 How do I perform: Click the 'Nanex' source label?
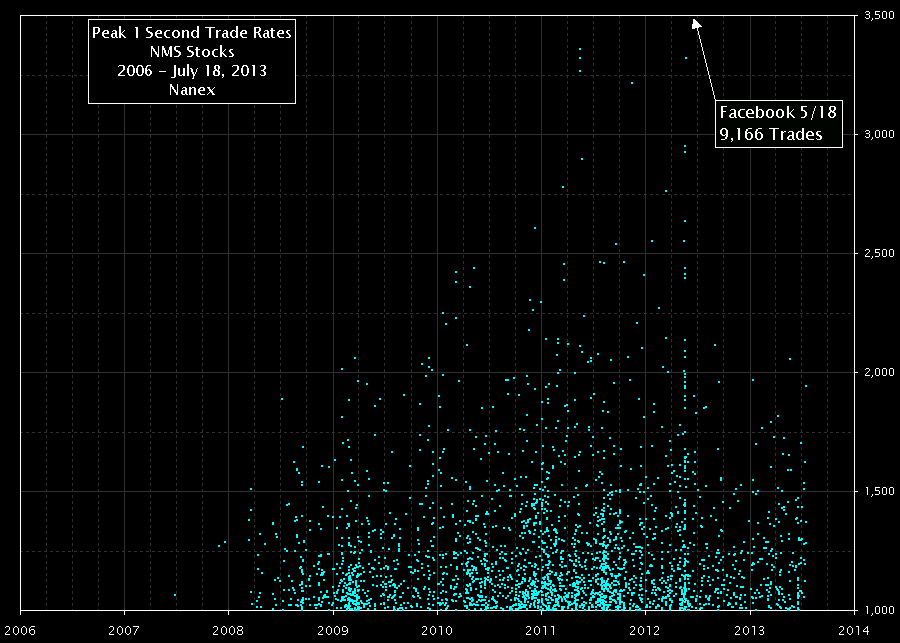[192, 90]
